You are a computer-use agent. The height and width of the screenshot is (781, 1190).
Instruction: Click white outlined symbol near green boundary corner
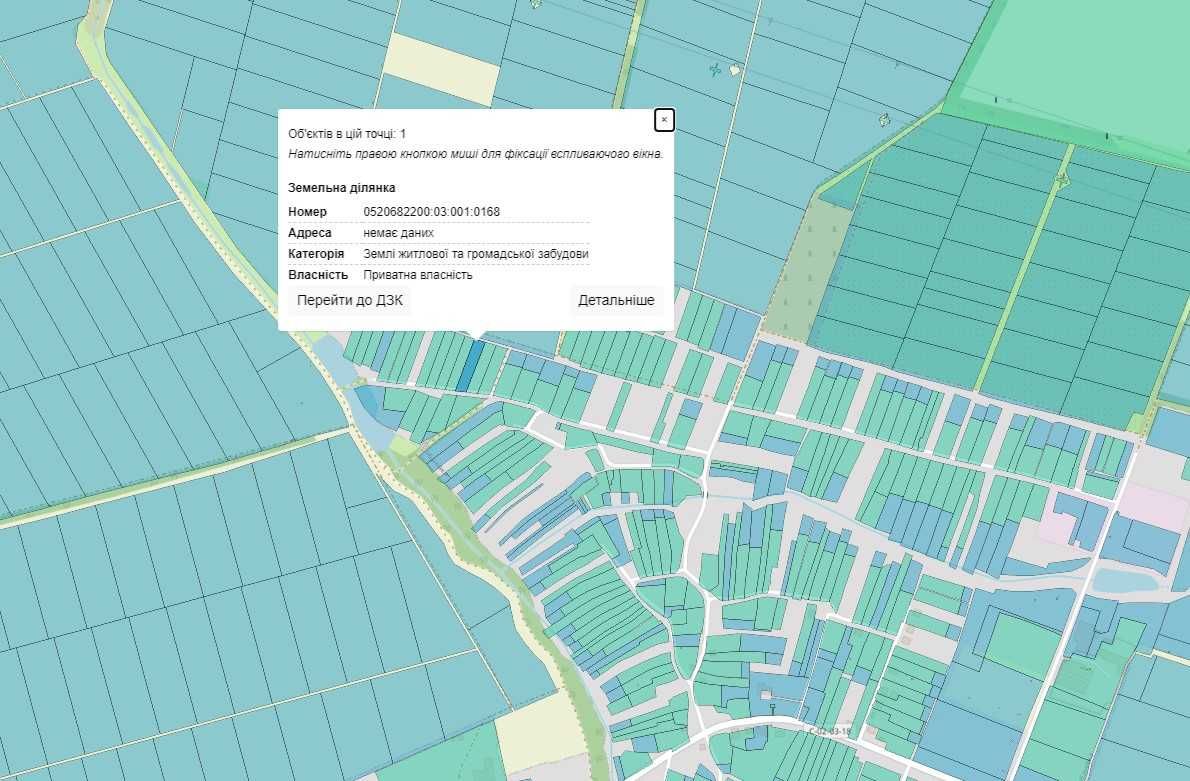click(884, 119)
